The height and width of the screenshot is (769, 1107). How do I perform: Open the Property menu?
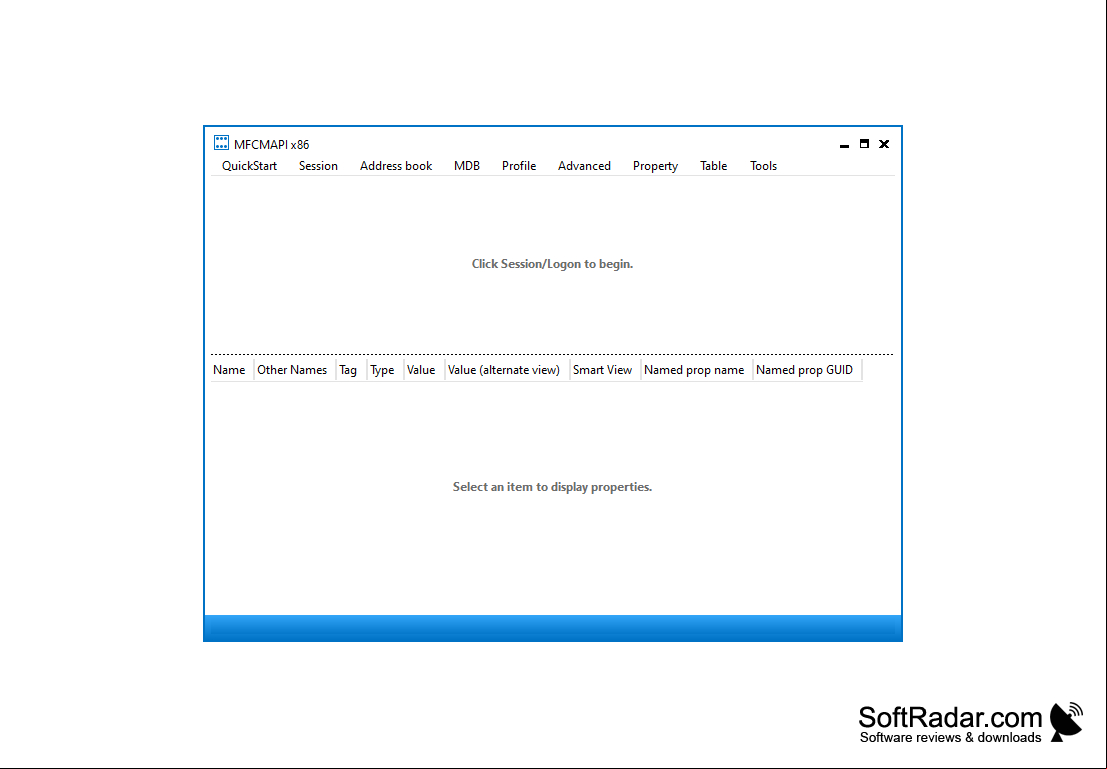[x=655, y=166]
